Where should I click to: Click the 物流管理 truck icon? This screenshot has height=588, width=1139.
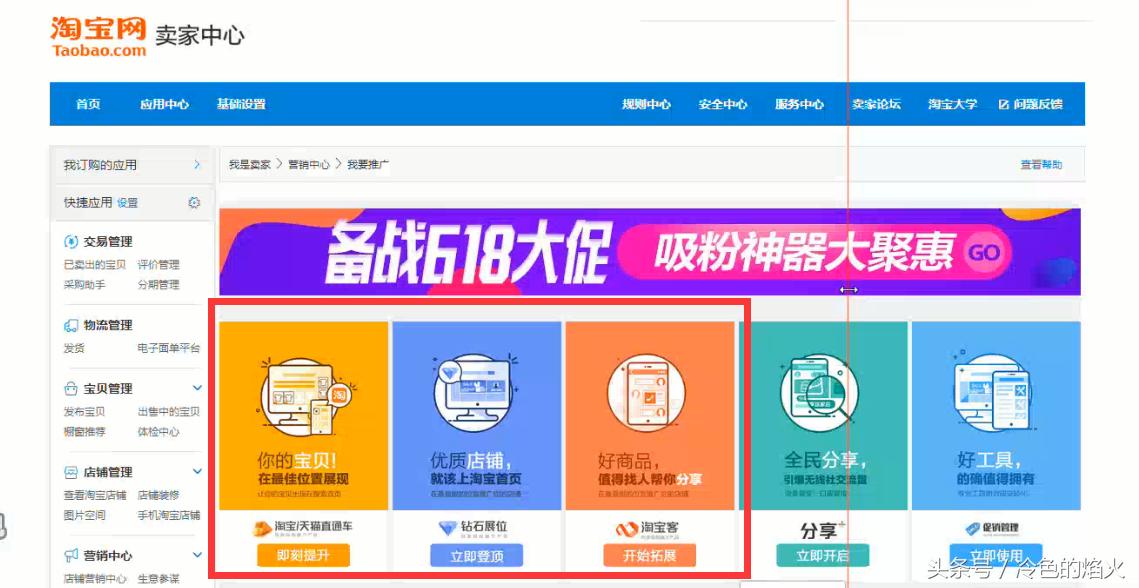coord(71,325)
